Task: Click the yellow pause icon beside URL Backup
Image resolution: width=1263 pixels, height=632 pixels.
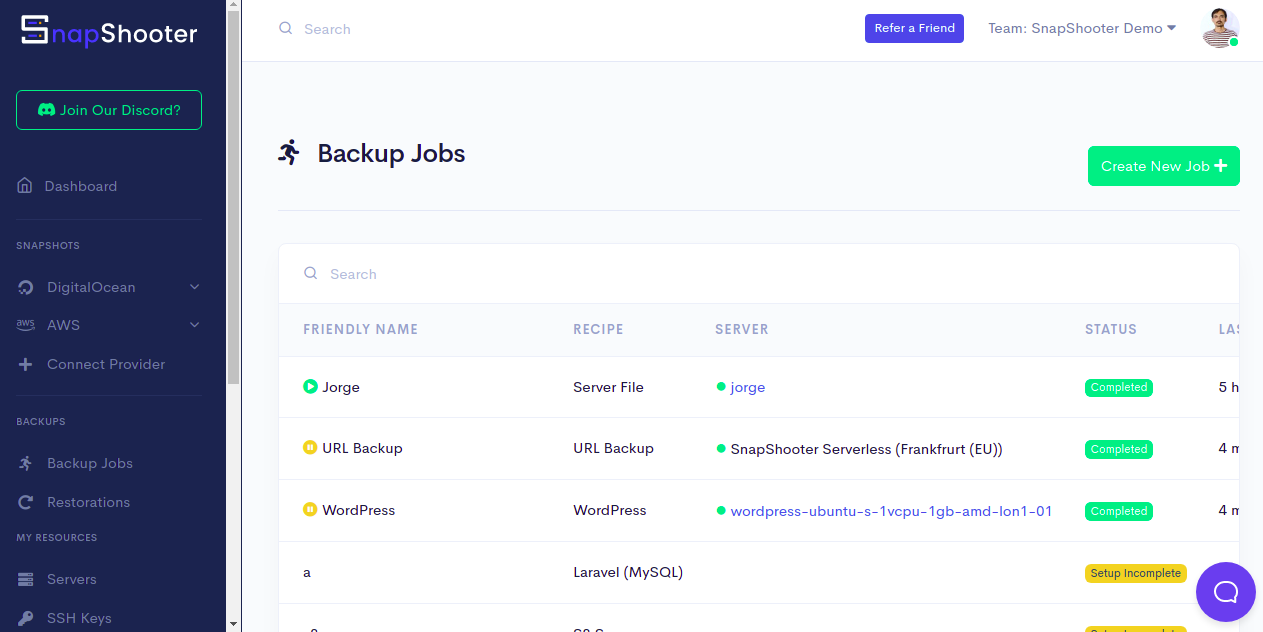Action: pos(310,448)
